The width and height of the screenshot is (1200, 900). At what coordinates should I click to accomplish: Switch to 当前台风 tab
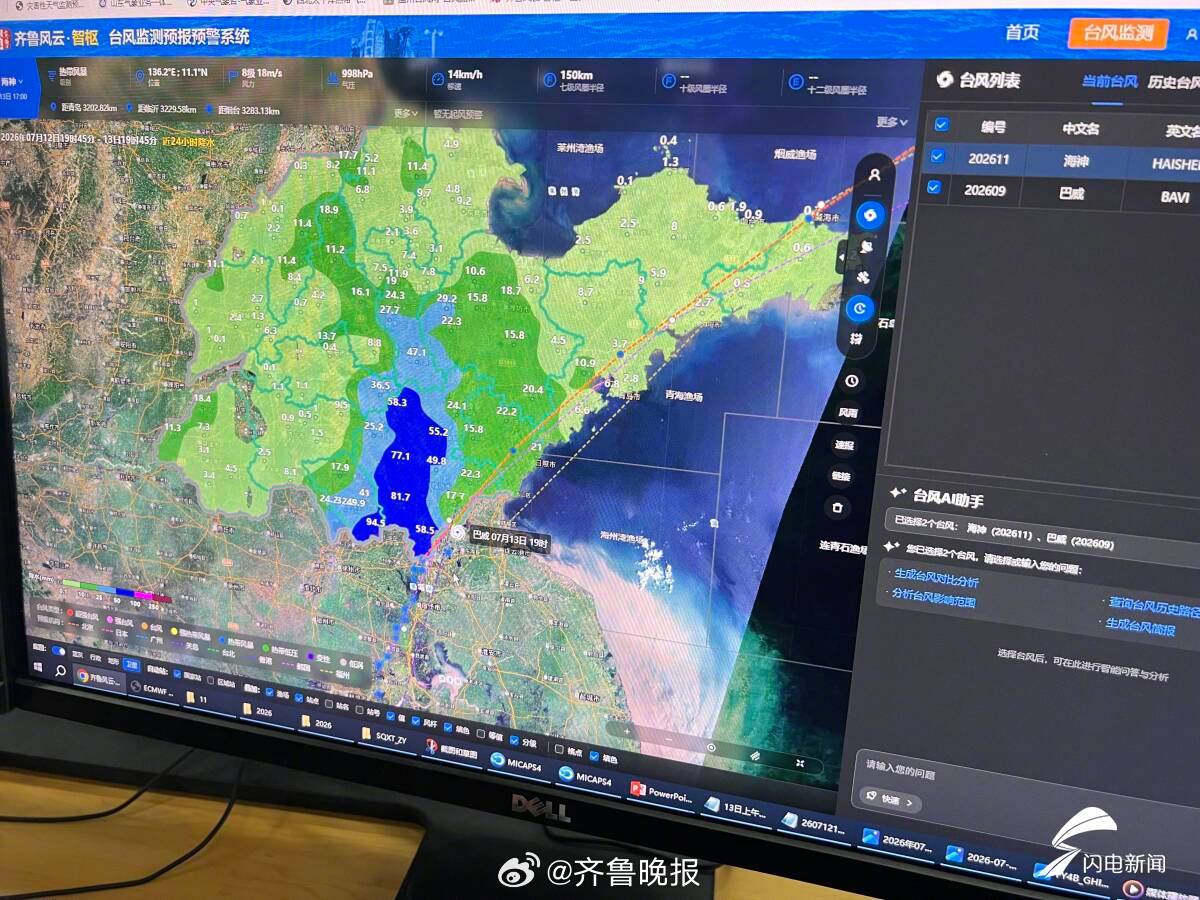[x=1109, y=81]
